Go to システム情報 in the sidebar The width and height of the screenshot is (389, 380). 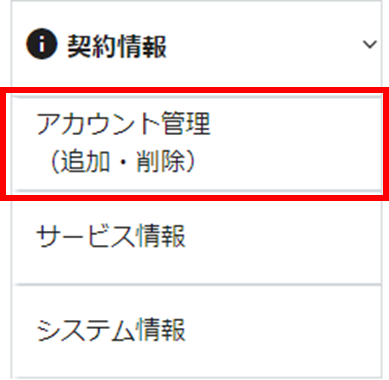(197, 331)
